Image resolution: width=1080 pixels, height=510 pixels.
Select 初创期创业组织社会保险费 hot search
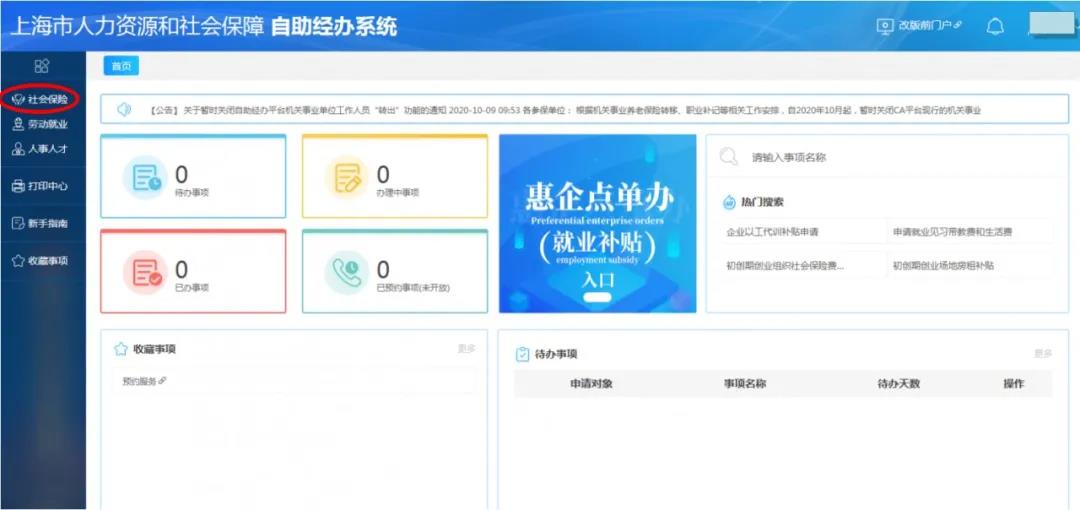point(785,265)
